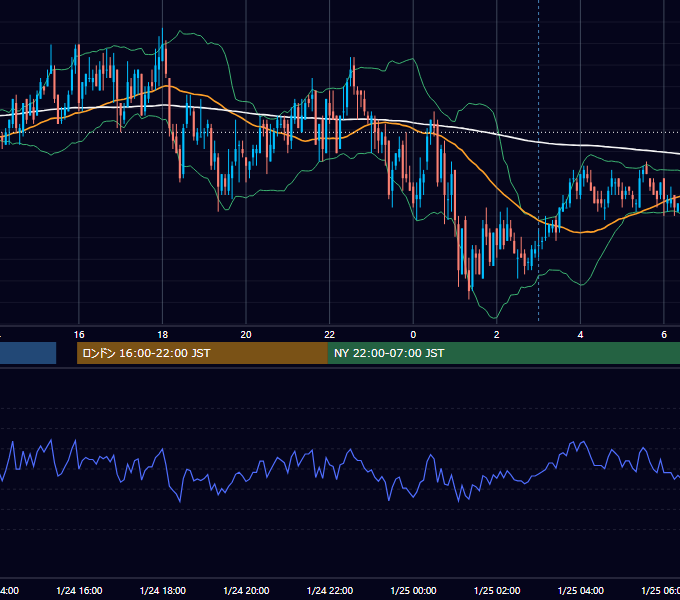680x600 pixels.
Task: Click the 1/25 02:00 date label
Action: pos(497,590)
